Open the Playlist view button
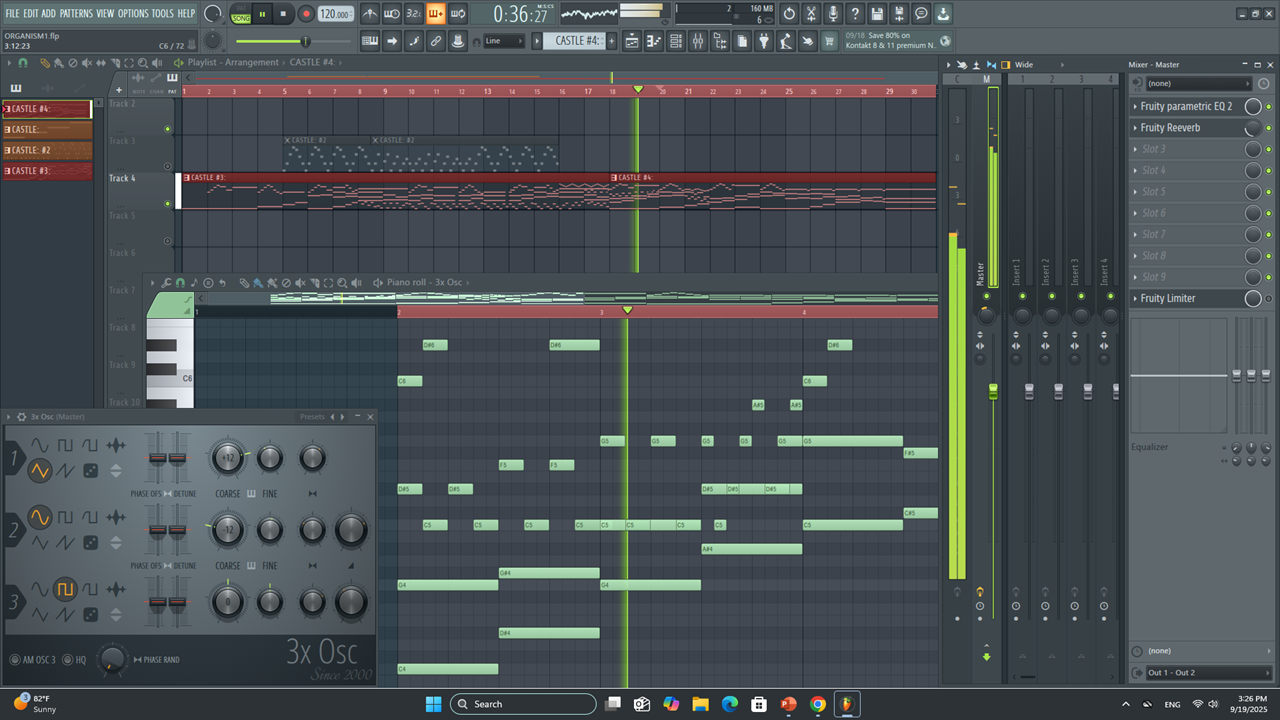Viewport: 1280px width, 720px height. click(632, 41)
